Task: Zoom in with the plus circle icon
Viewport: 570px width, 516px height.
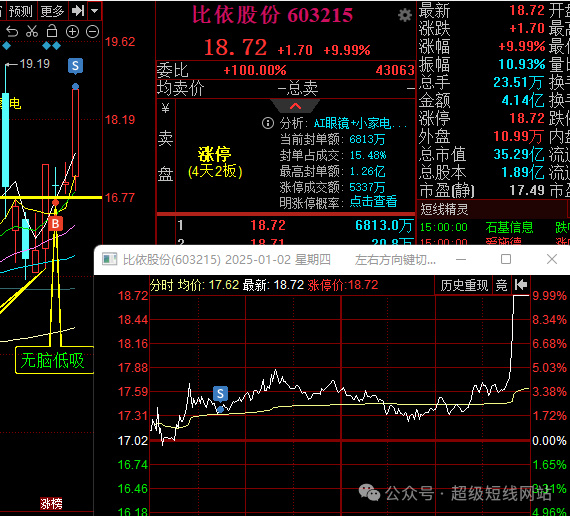Action: click(x=72, y=32)
